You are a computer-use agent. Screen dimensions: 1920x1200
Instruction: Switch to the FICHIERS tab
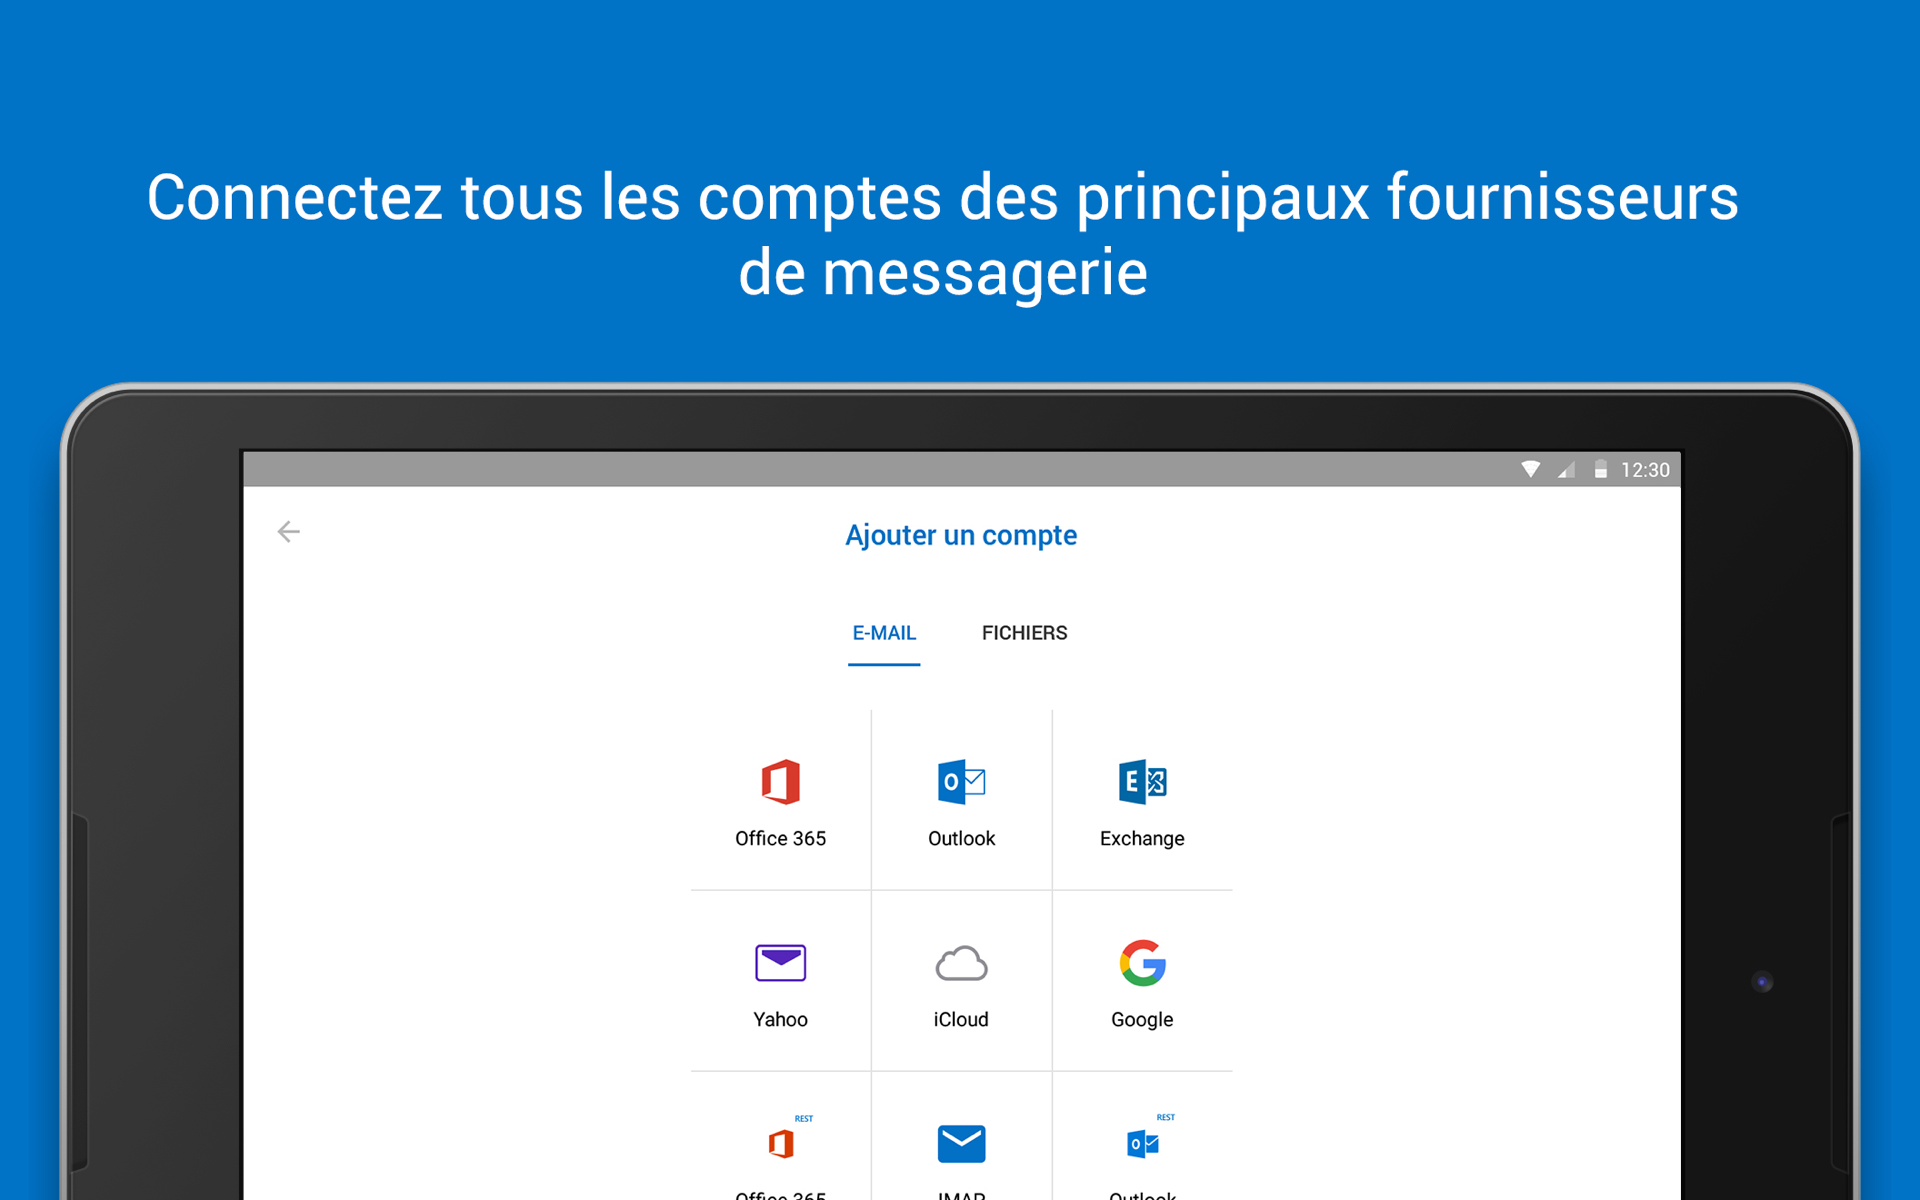[1024, 632]
